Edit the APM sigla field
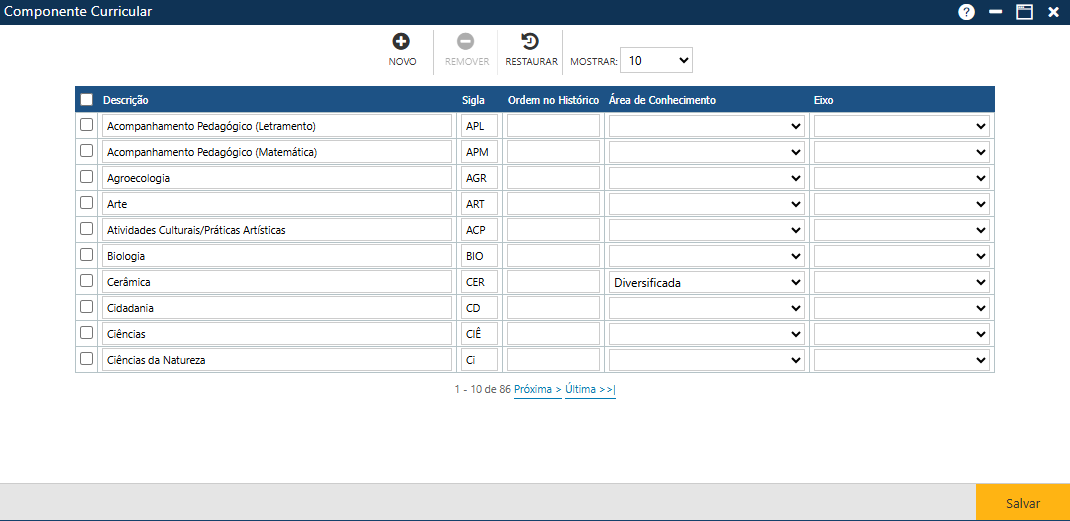 click(480, 152)
